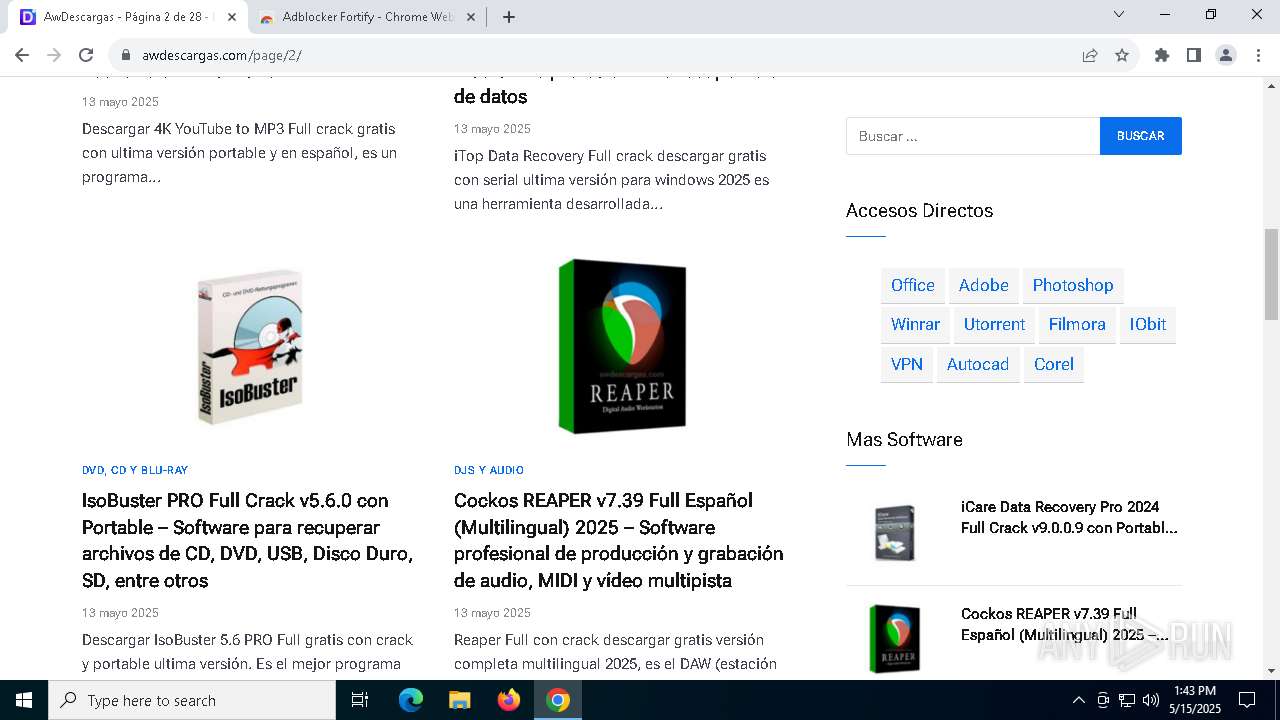Open the Photoshop shortcut tag
The height and width of the screenshot is (720, 1280).
click(x=1073, y=285)
